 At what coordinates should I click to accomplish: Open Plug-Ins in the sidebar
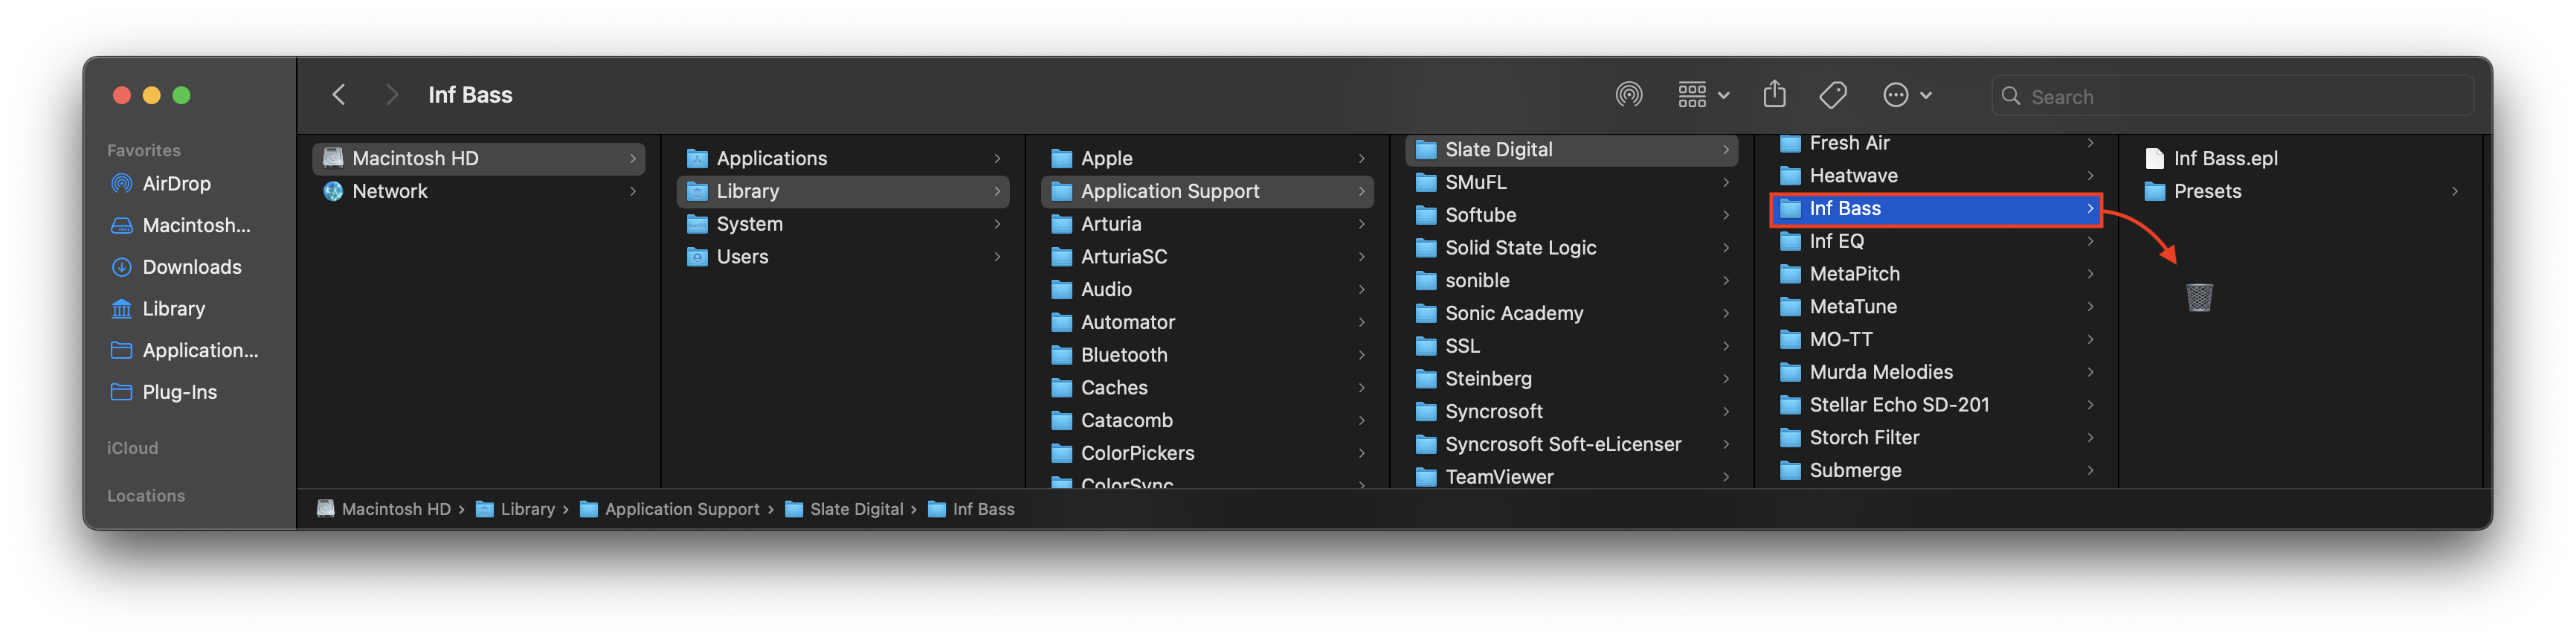tap(164, 393)
